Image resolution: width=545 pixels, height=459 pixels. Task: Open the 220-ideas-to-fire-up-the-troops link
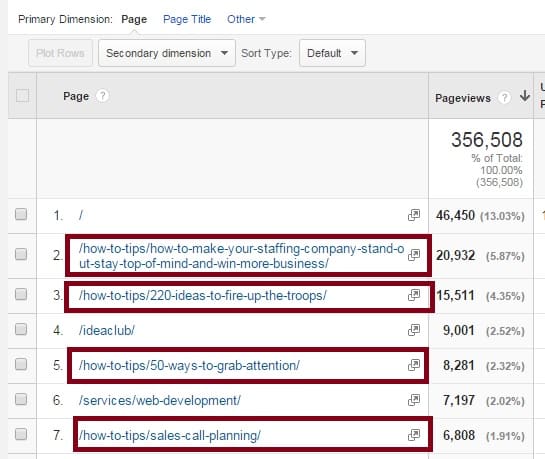203,296
